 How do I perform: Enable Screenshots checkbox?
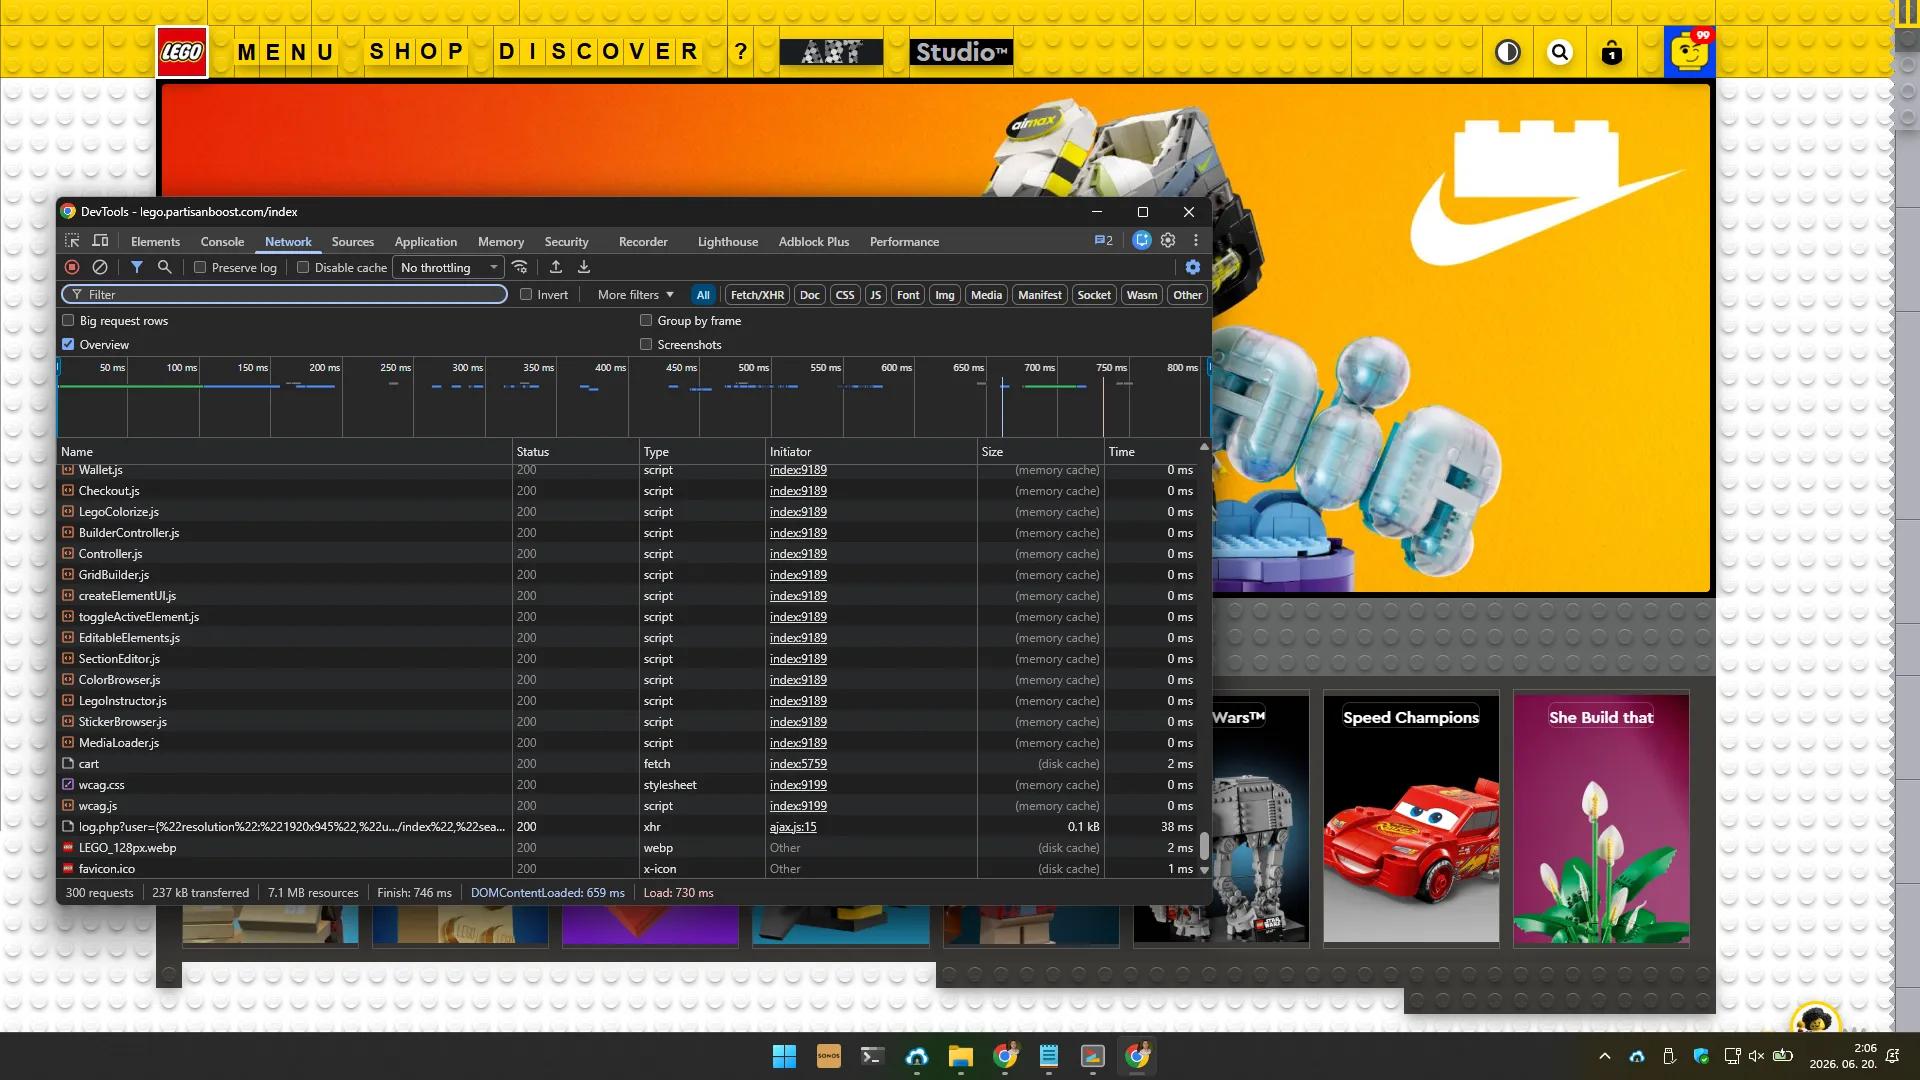click(646, 344)
